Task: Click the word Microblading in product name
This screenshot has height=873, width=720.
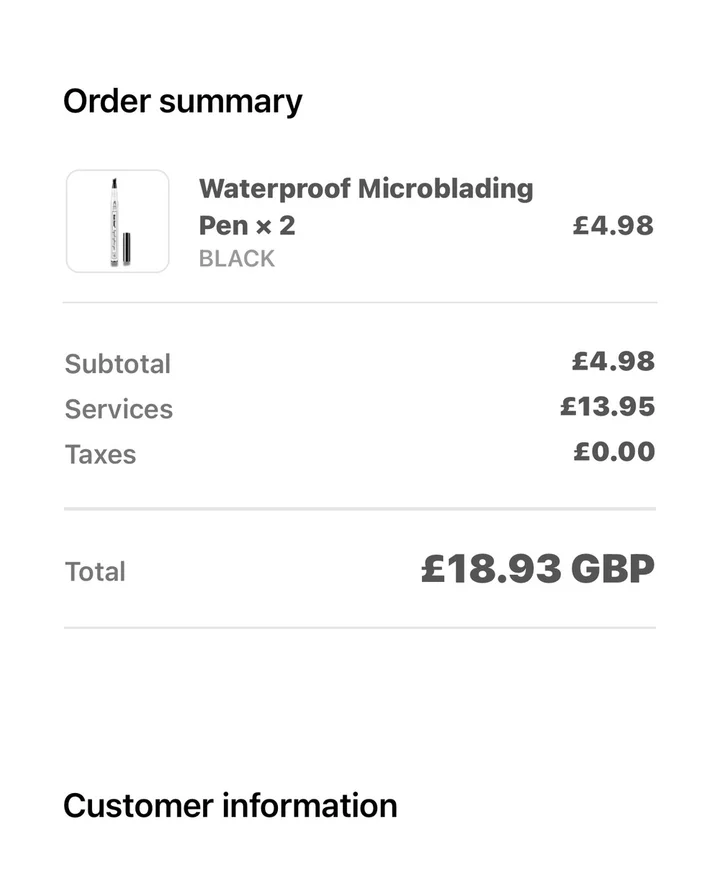Action: point(446,189)
